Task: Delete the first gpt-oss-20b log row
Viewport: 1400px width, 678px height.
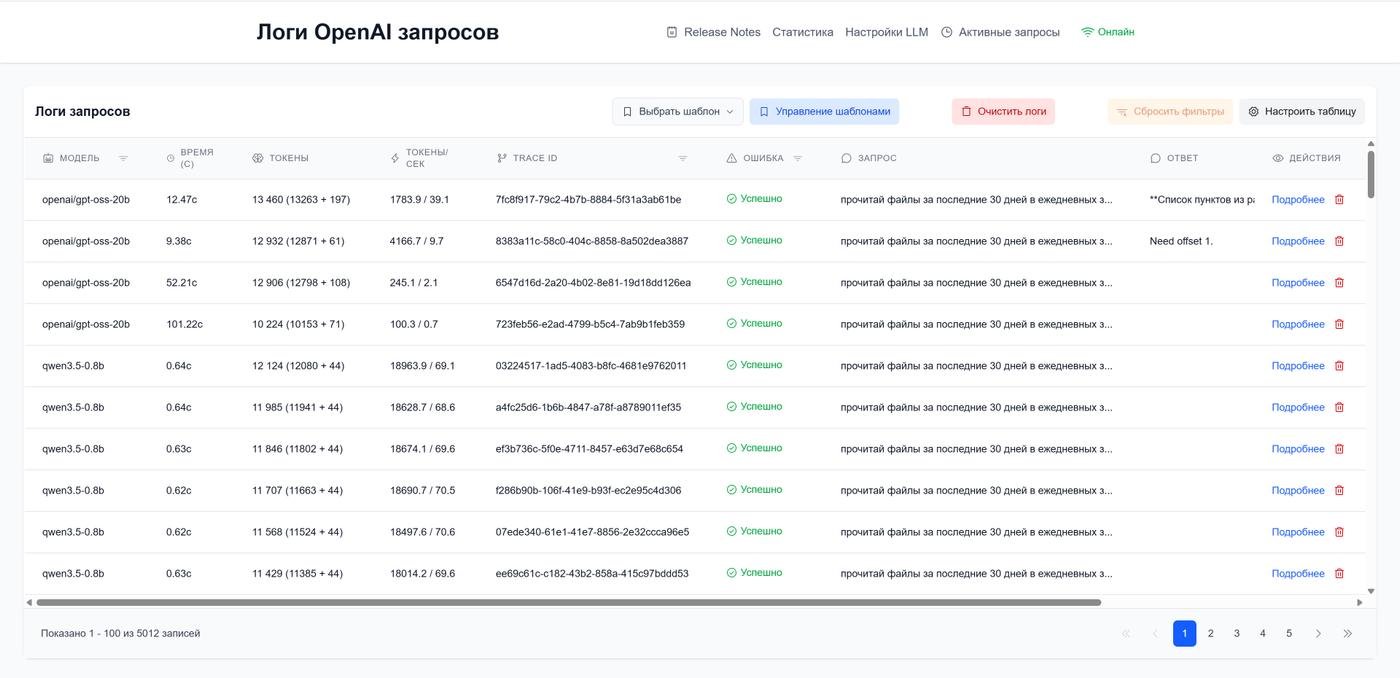Action: (1339, 200)
